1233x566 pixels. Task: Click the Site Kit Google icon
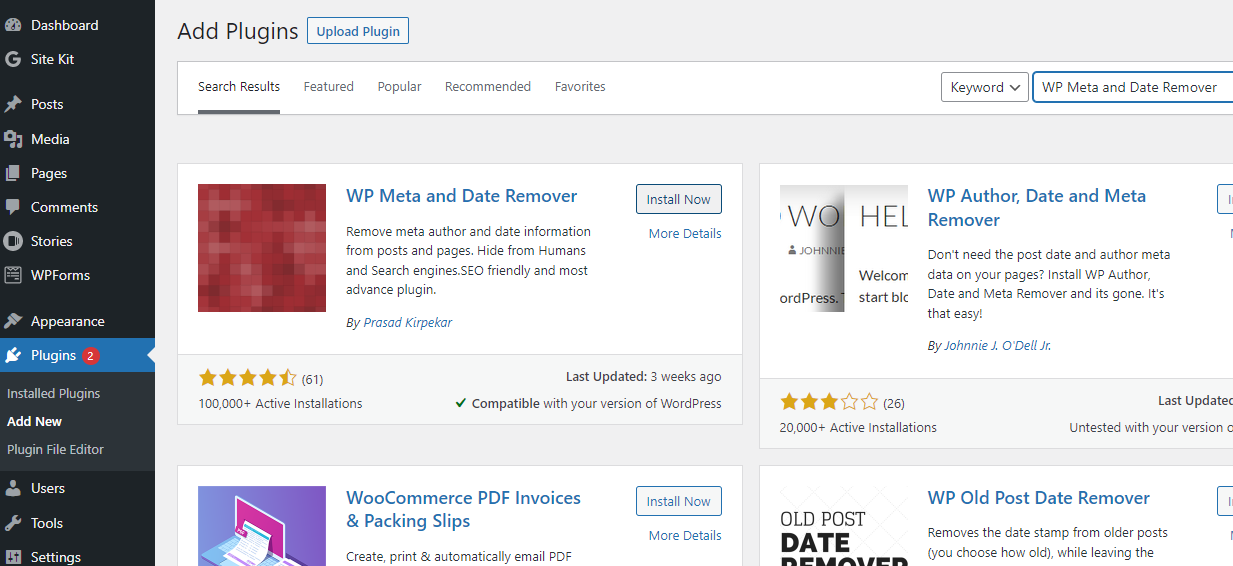coord(13,59)
